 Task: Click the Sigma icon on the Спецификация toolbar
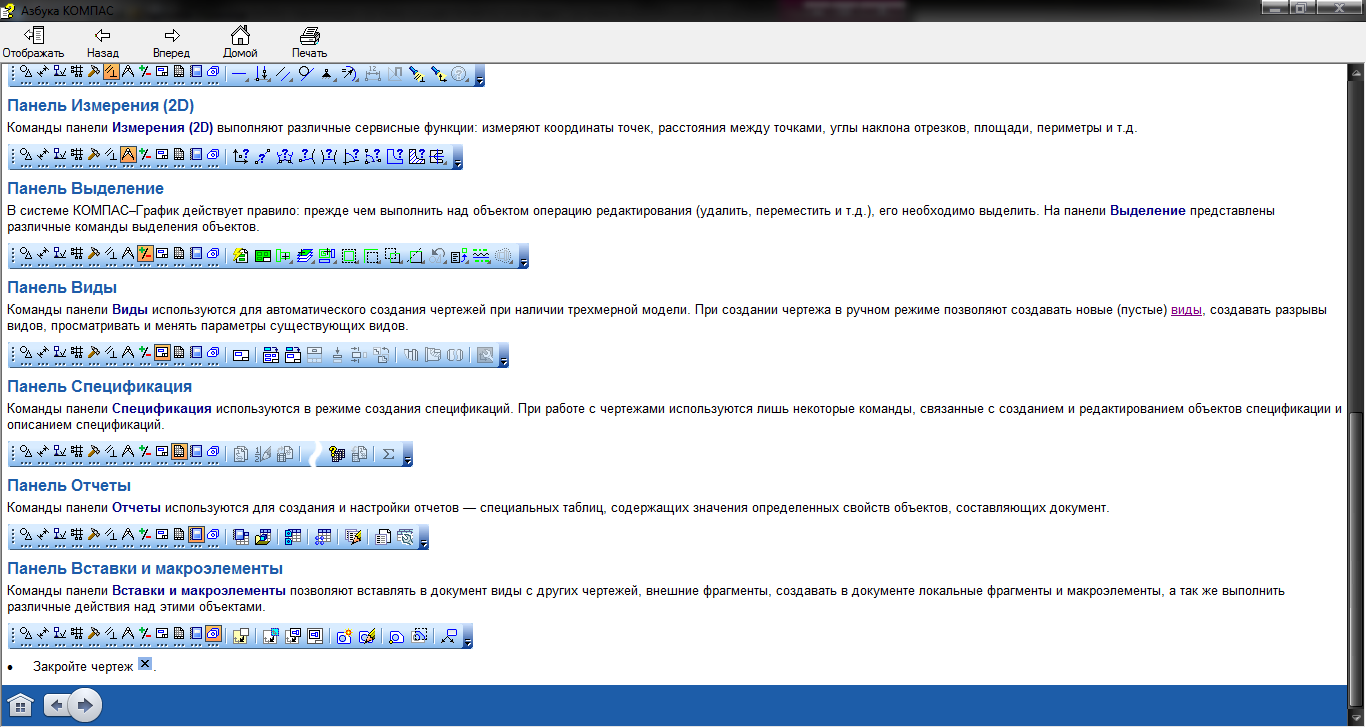pyautogui.click(x=388, y=454)
